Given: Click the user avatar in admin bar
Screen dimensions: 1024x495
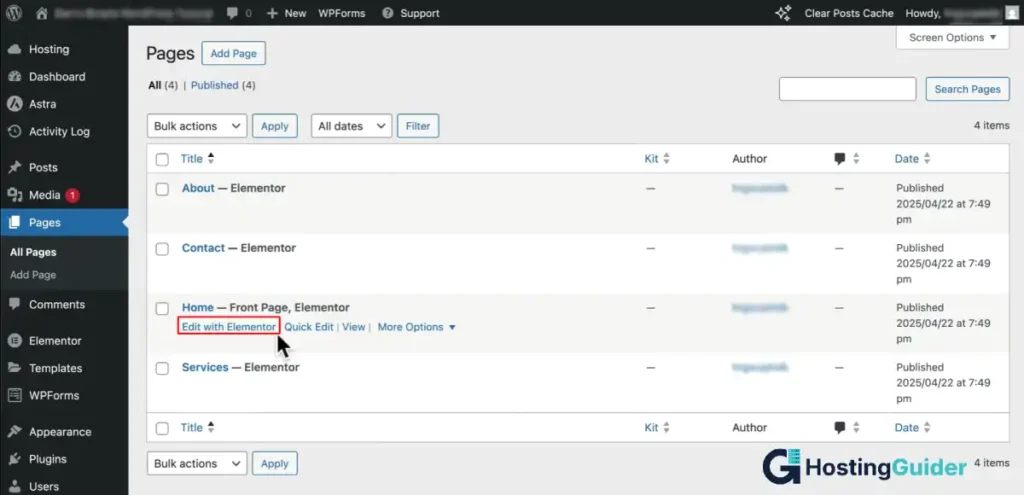Looking at the screenshot, I should [x=1011, y=13].
